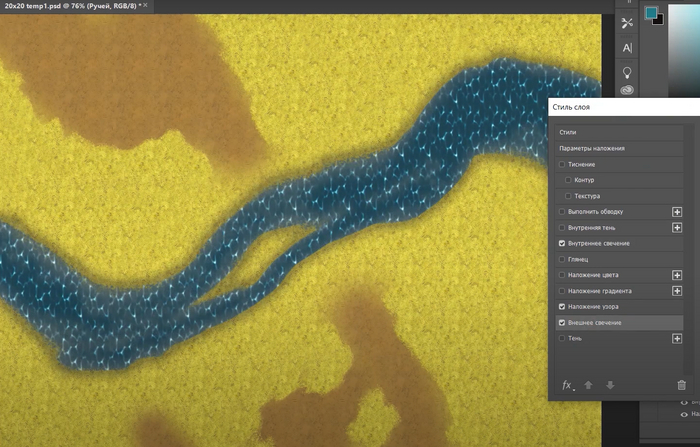The image size is (700, 447).
Task: Enable the Тиснение checkbox
Action: (562, 164)
